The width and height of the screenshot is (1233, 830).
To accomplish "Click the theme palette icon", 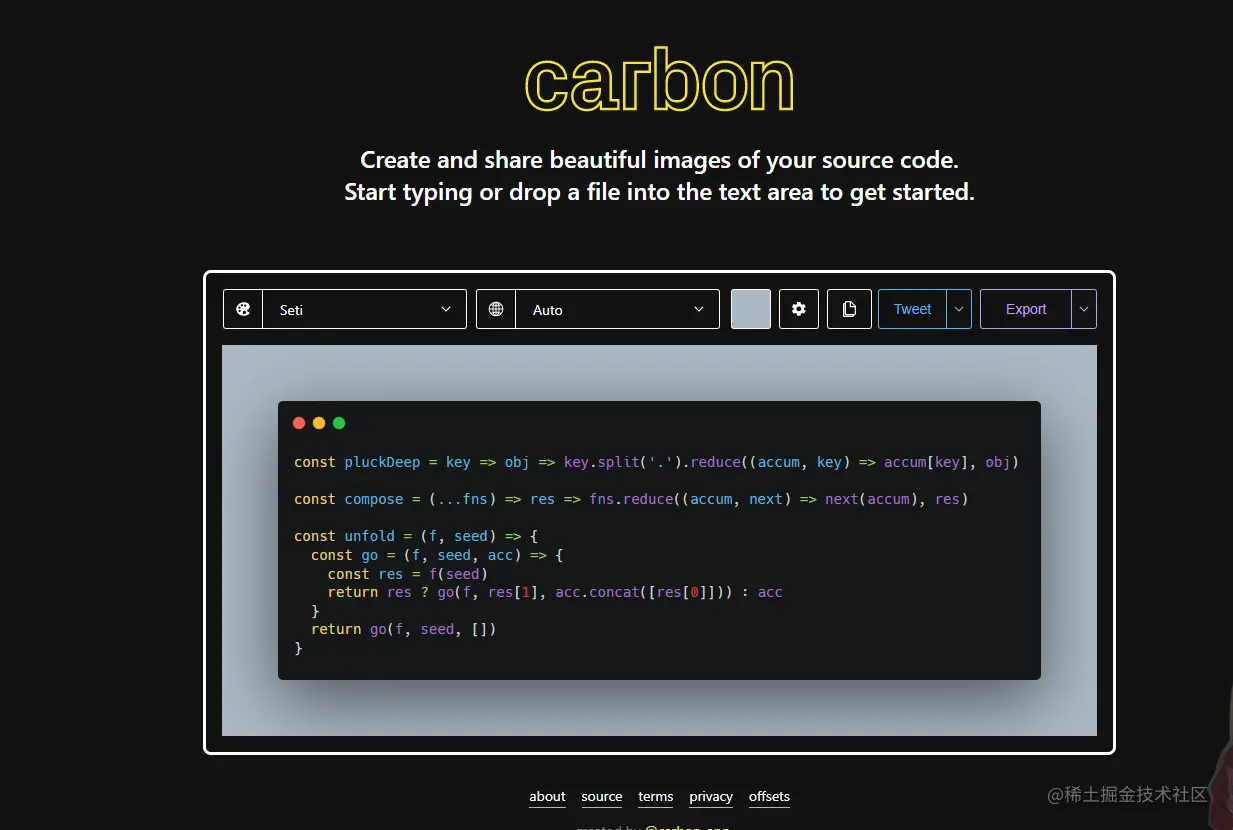I will point(243,309).
